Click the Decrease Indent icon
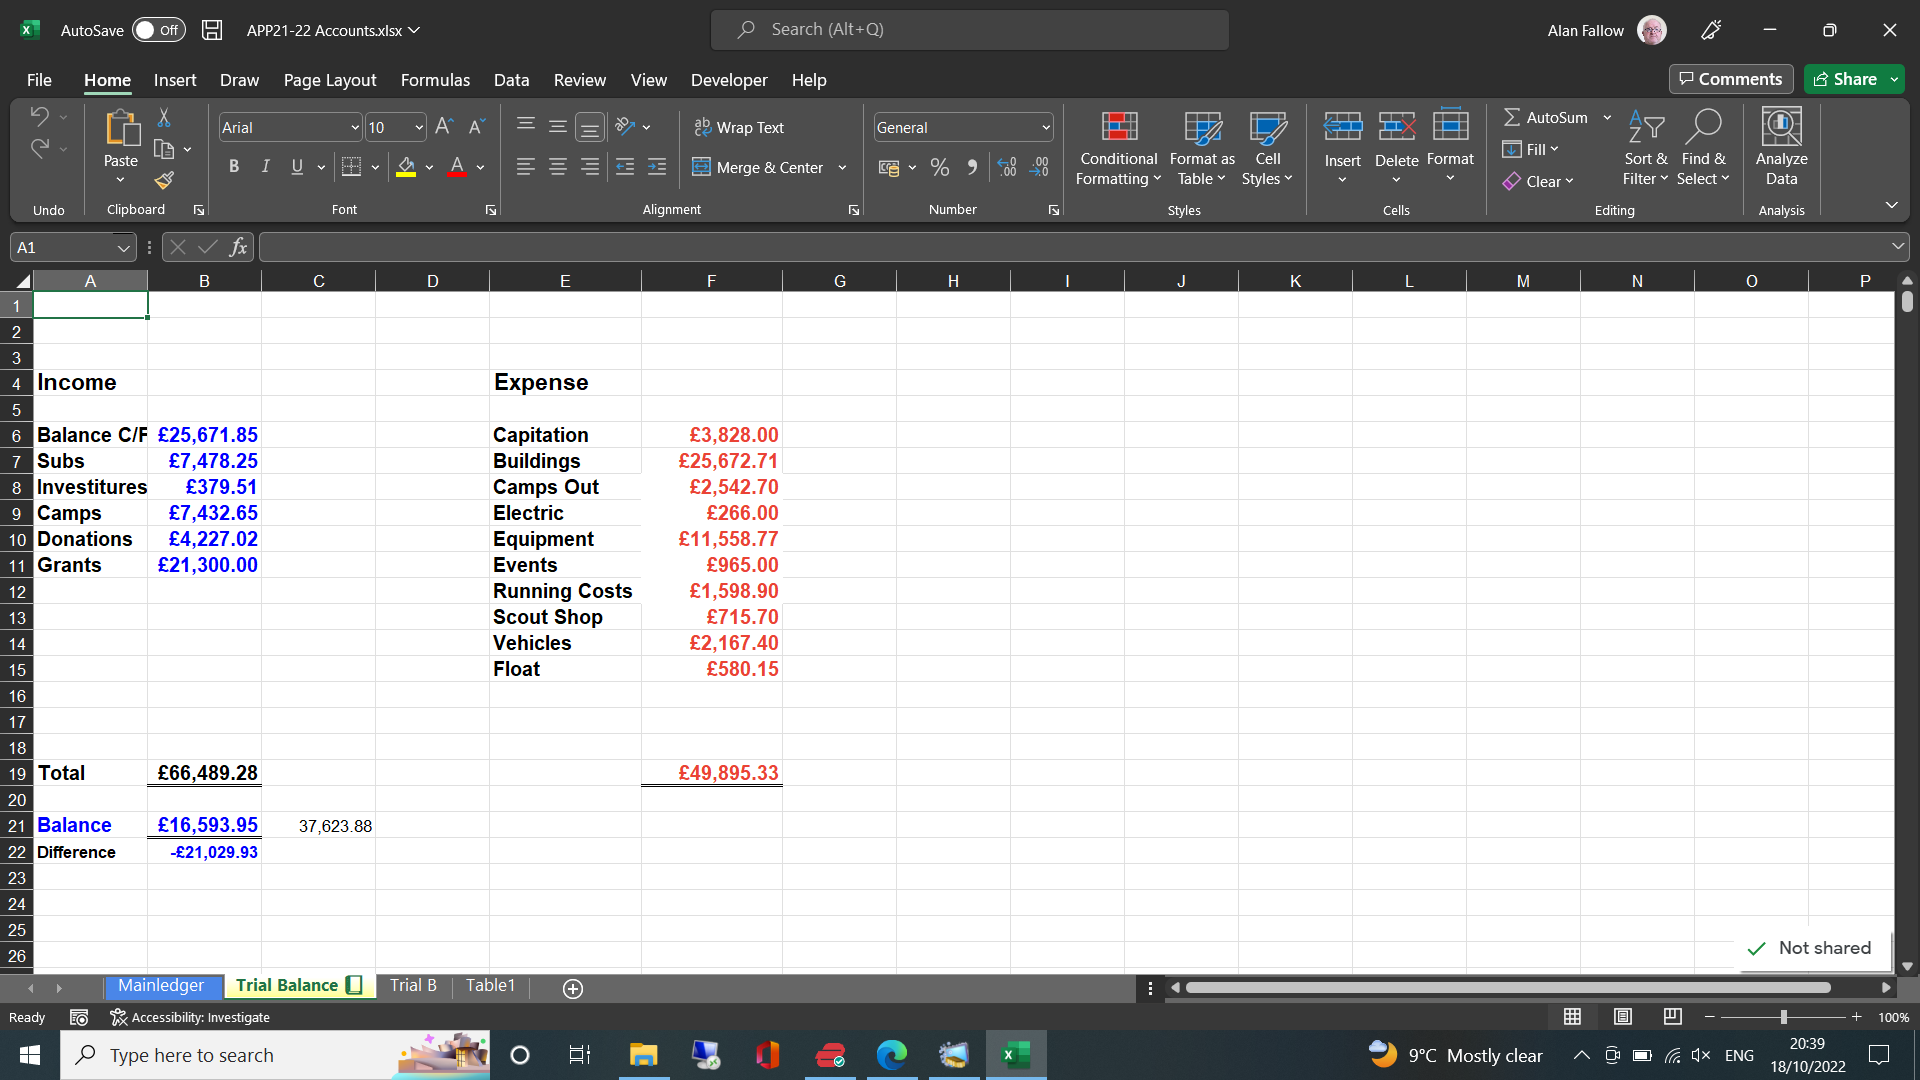This screenshot has height=1080, width=1920. 625,167
